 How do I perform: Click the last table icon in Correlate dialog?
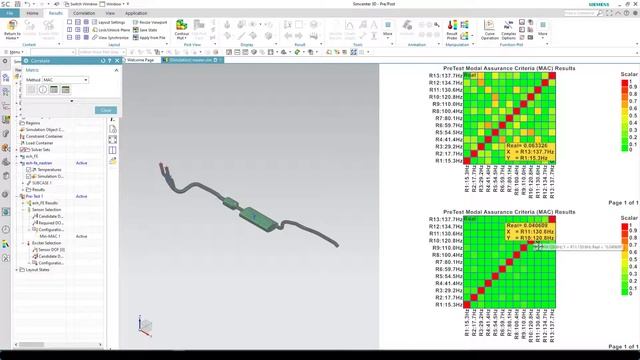(65, 89)
